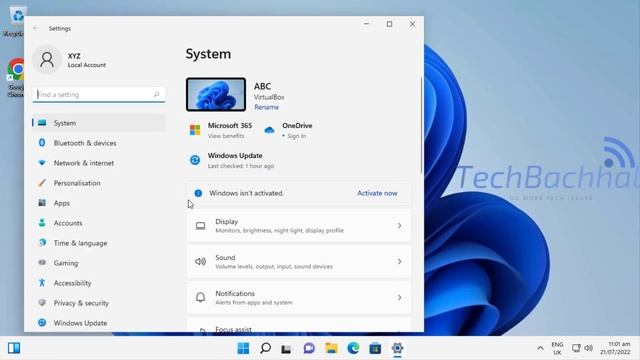
Task: Open the Start menu from taskbar
Action: tap(243, 348)
